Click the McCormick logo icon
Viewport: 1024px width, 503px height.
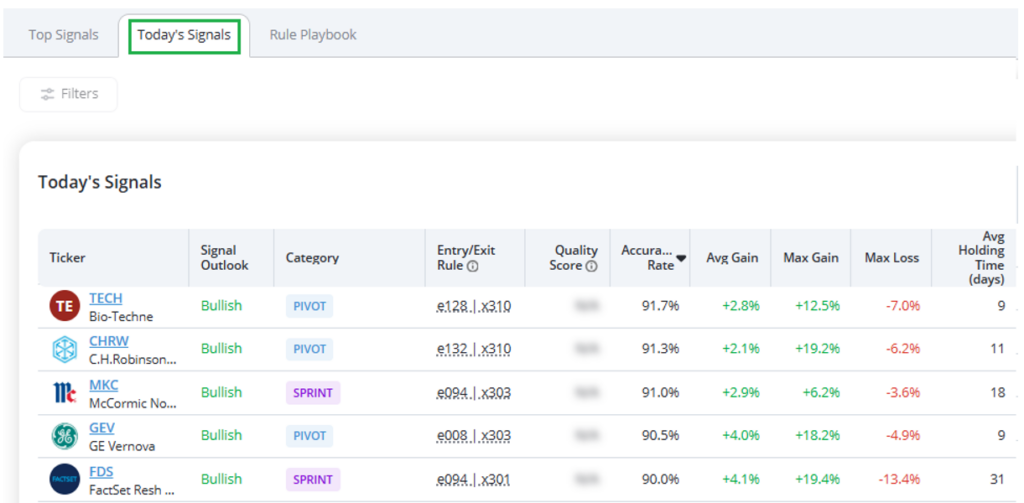pyautogui.click(x=64, y=392)
